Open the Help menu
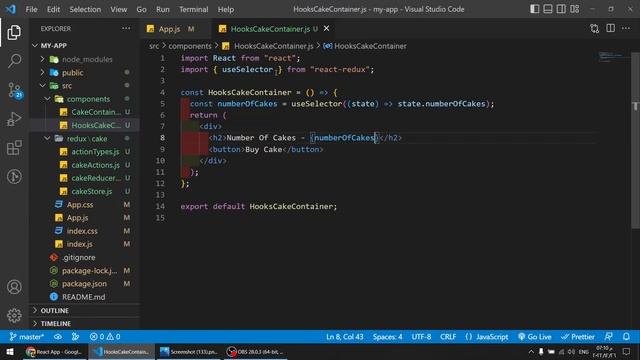The image size is (640, 360). [226, 9]
